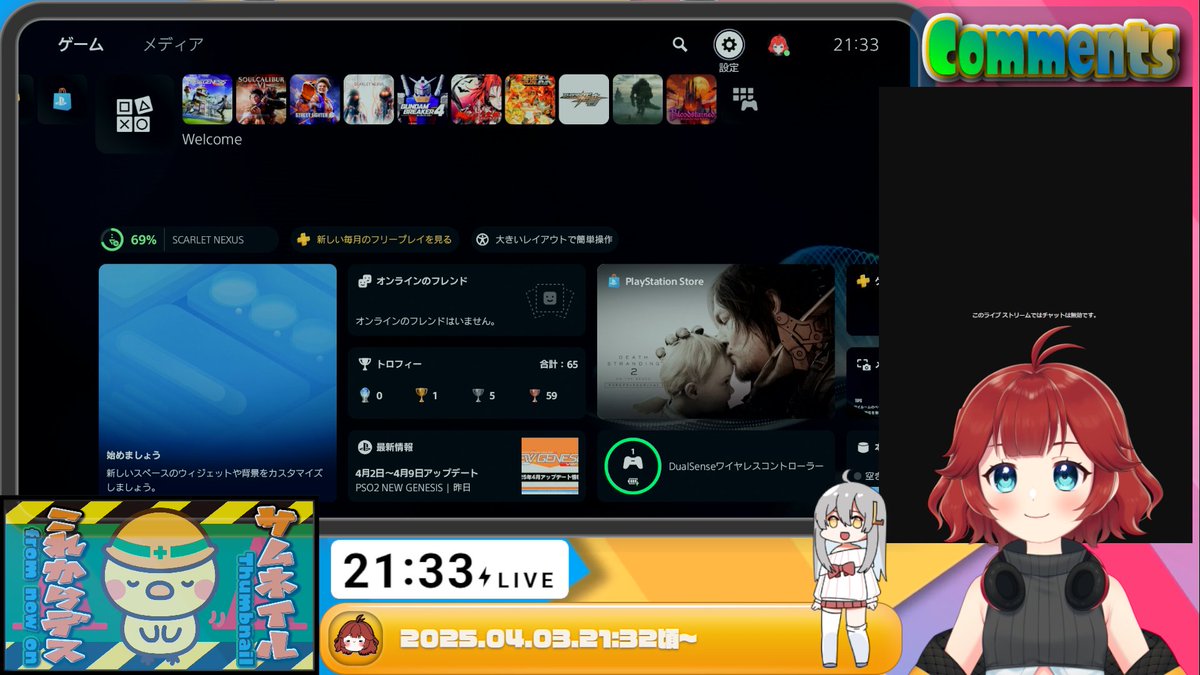
Task: Launch the Shadow of the Colossus tile
Action: tap(638, 99)
